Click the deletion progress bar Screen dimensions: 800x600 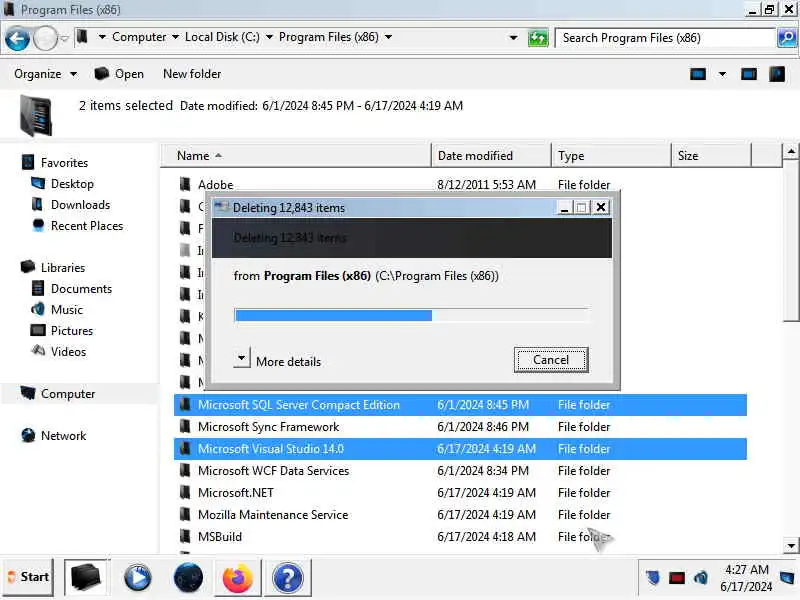(x=411, y=315)
